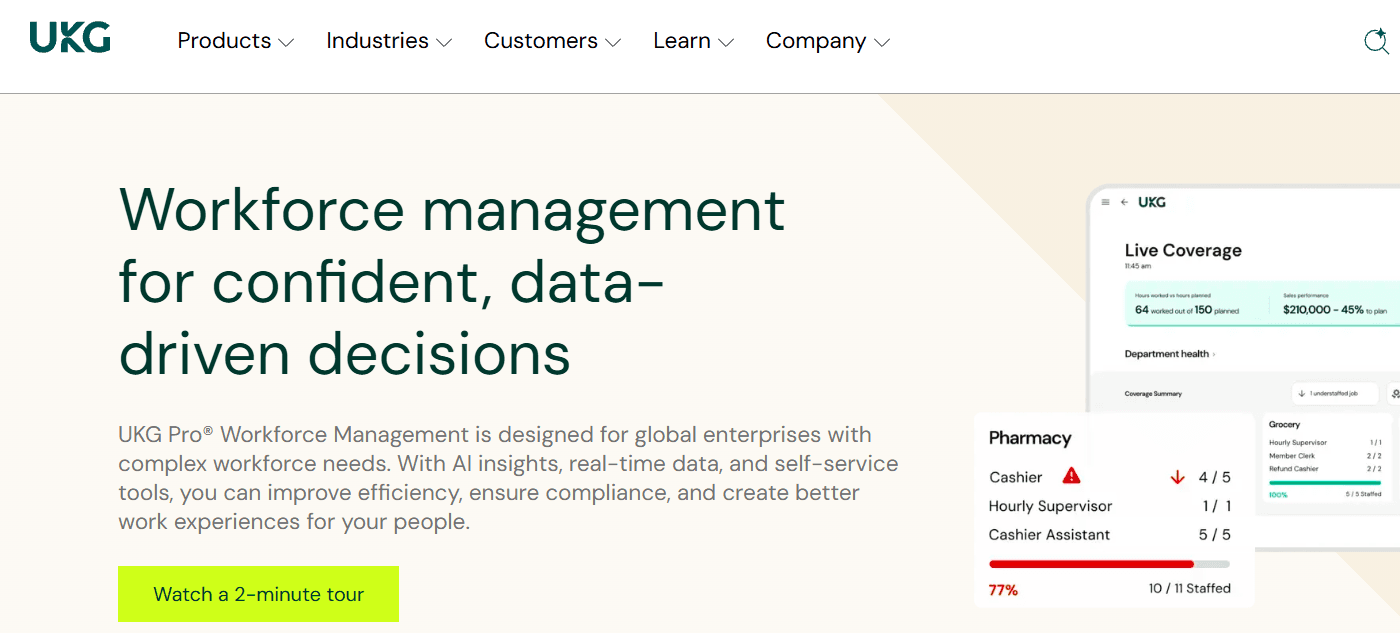Expand the Industries chevron
The height and width of the screenshot is (633, 1400).
444,43
